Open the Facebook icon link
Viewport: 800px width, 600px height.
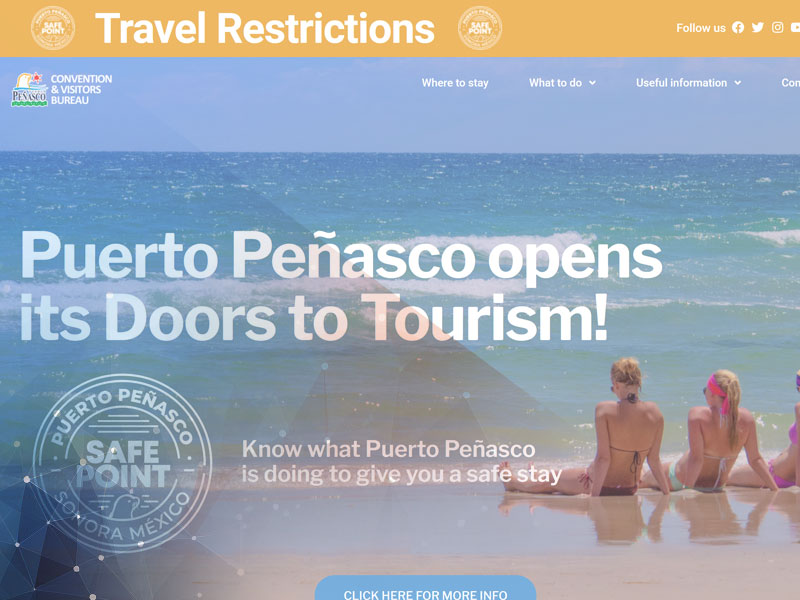coord(738,28)
